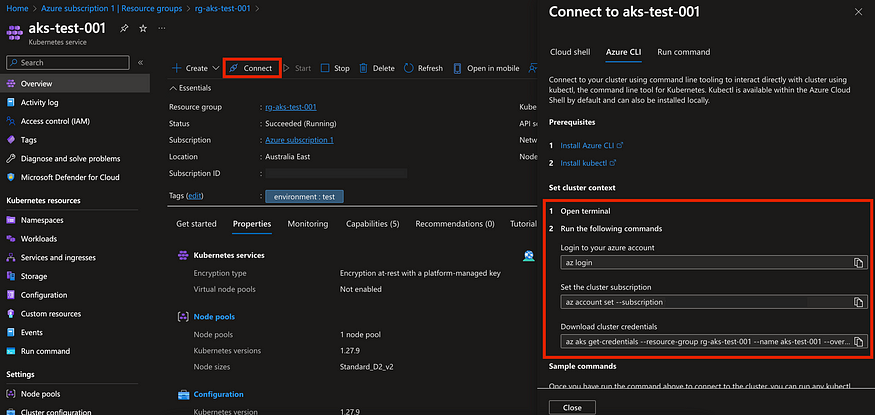875x415 pixels.
Task: Open the Configuration properties heading link
Action: (x=219, y=394)
